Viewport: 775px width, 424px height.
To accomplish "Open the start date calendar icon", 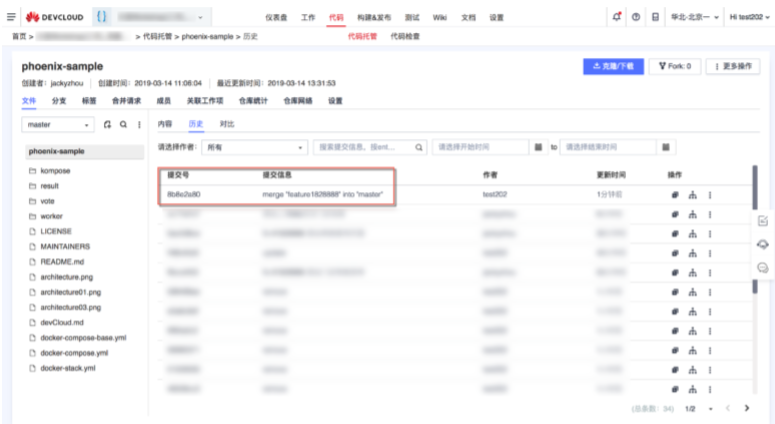I will 538,147.
